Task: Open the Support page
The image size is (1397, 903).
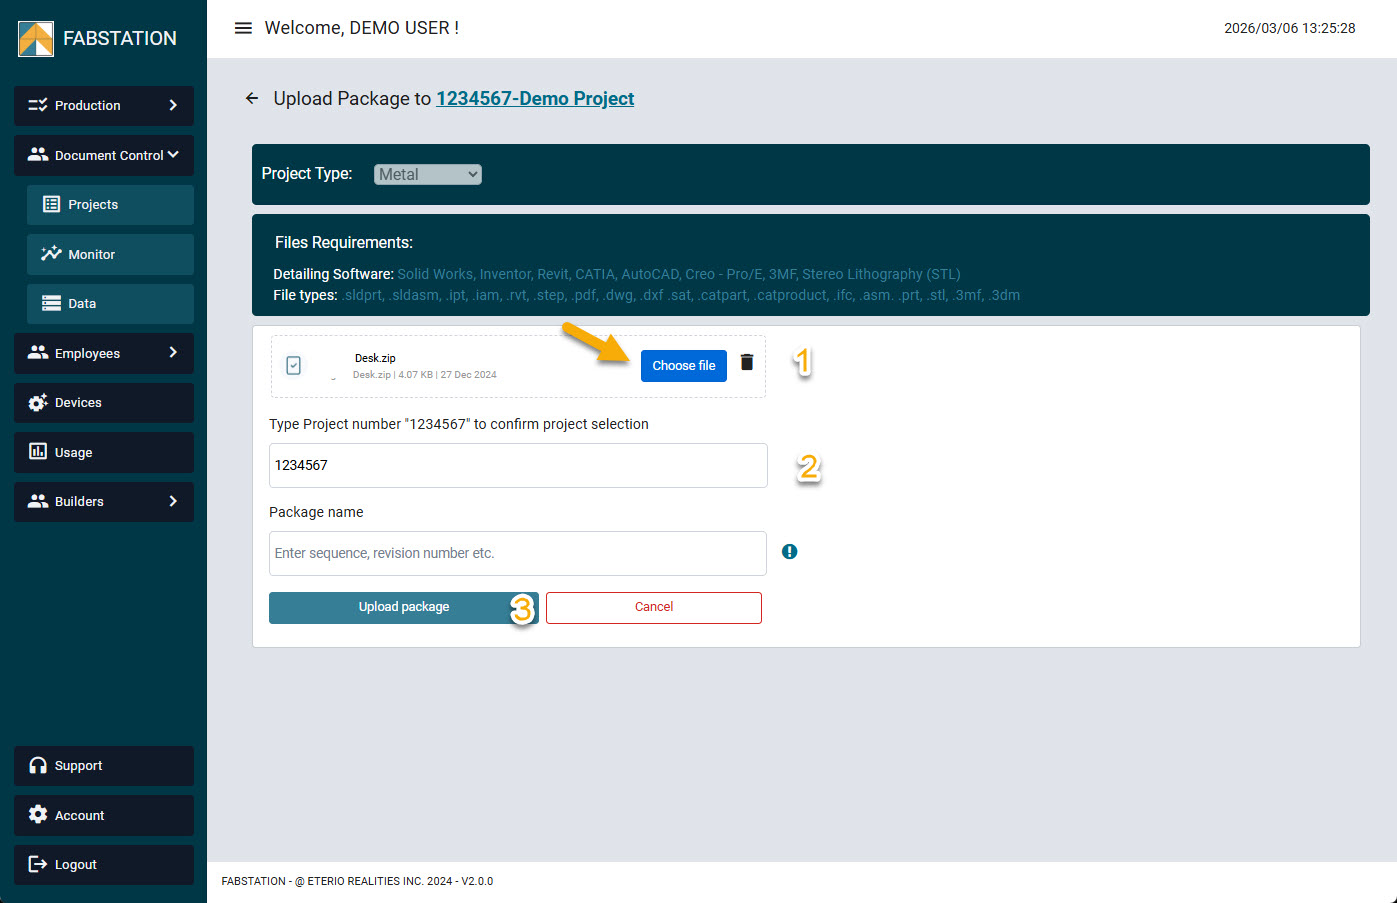Action: point(104,766)
